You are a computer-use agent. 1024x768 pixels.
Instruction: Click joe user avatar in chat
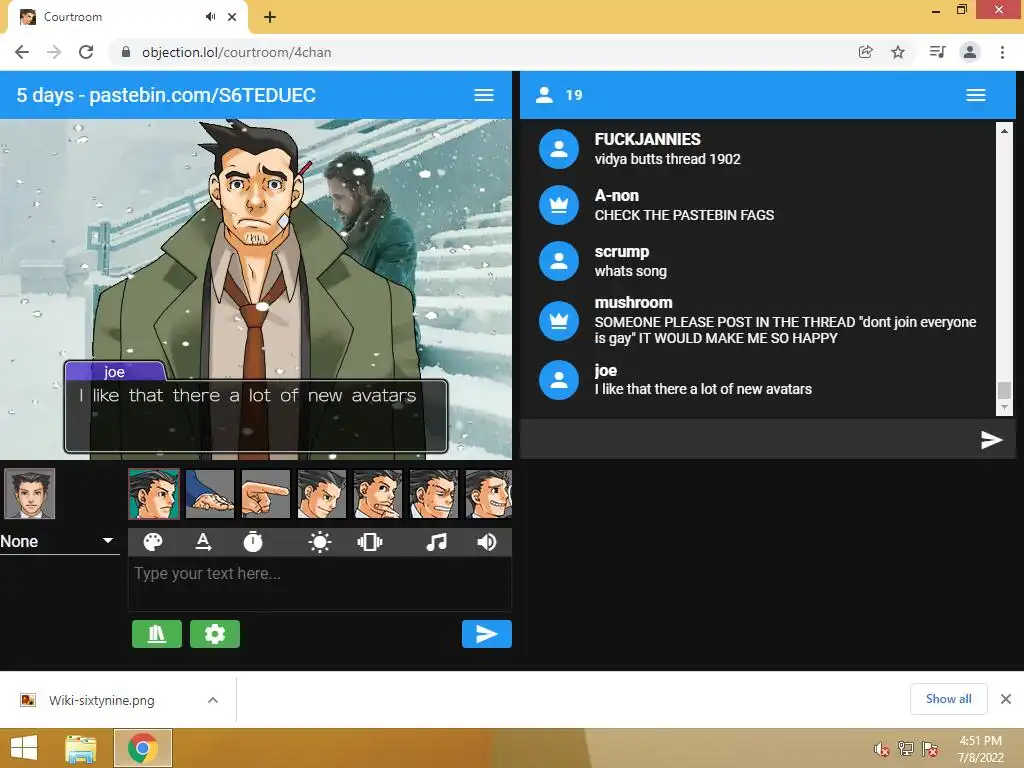559,380
